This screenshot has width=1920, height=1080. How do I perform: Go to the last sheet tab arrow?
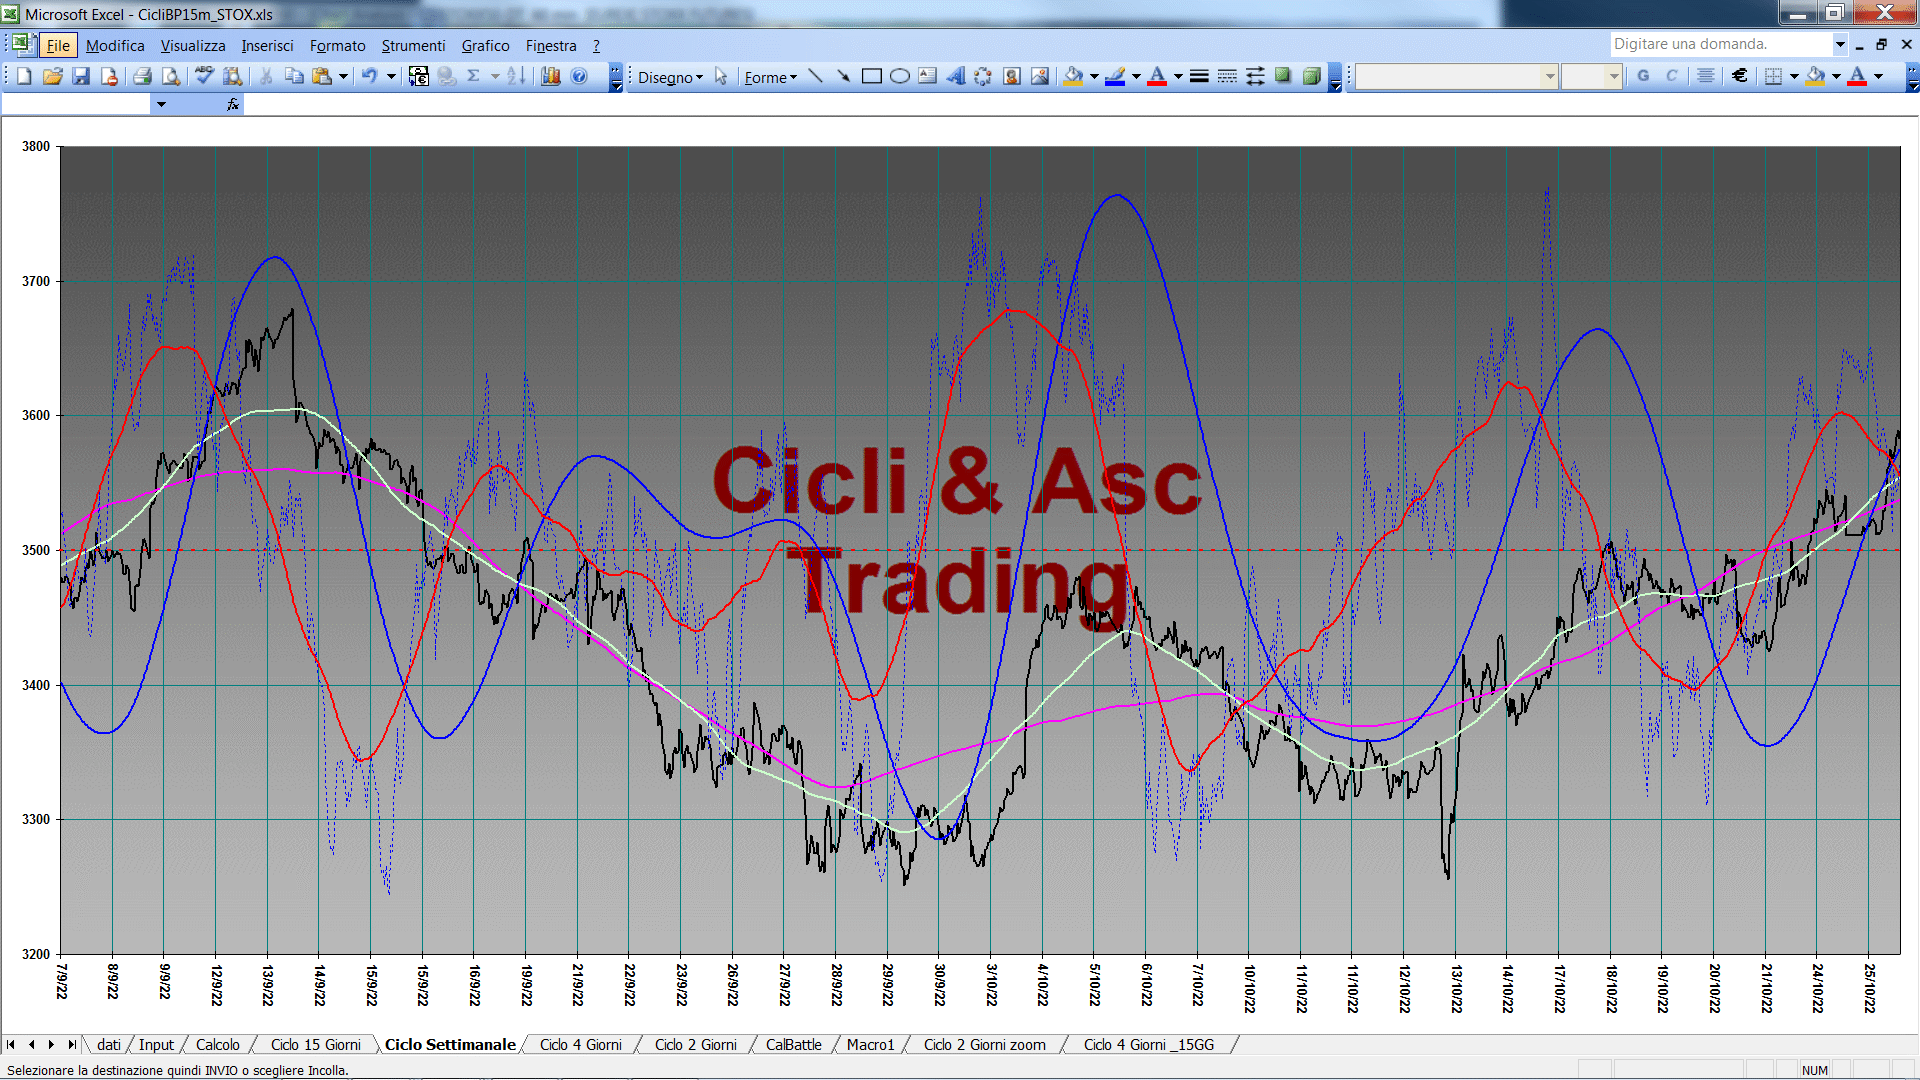(x=71, y=1044)
